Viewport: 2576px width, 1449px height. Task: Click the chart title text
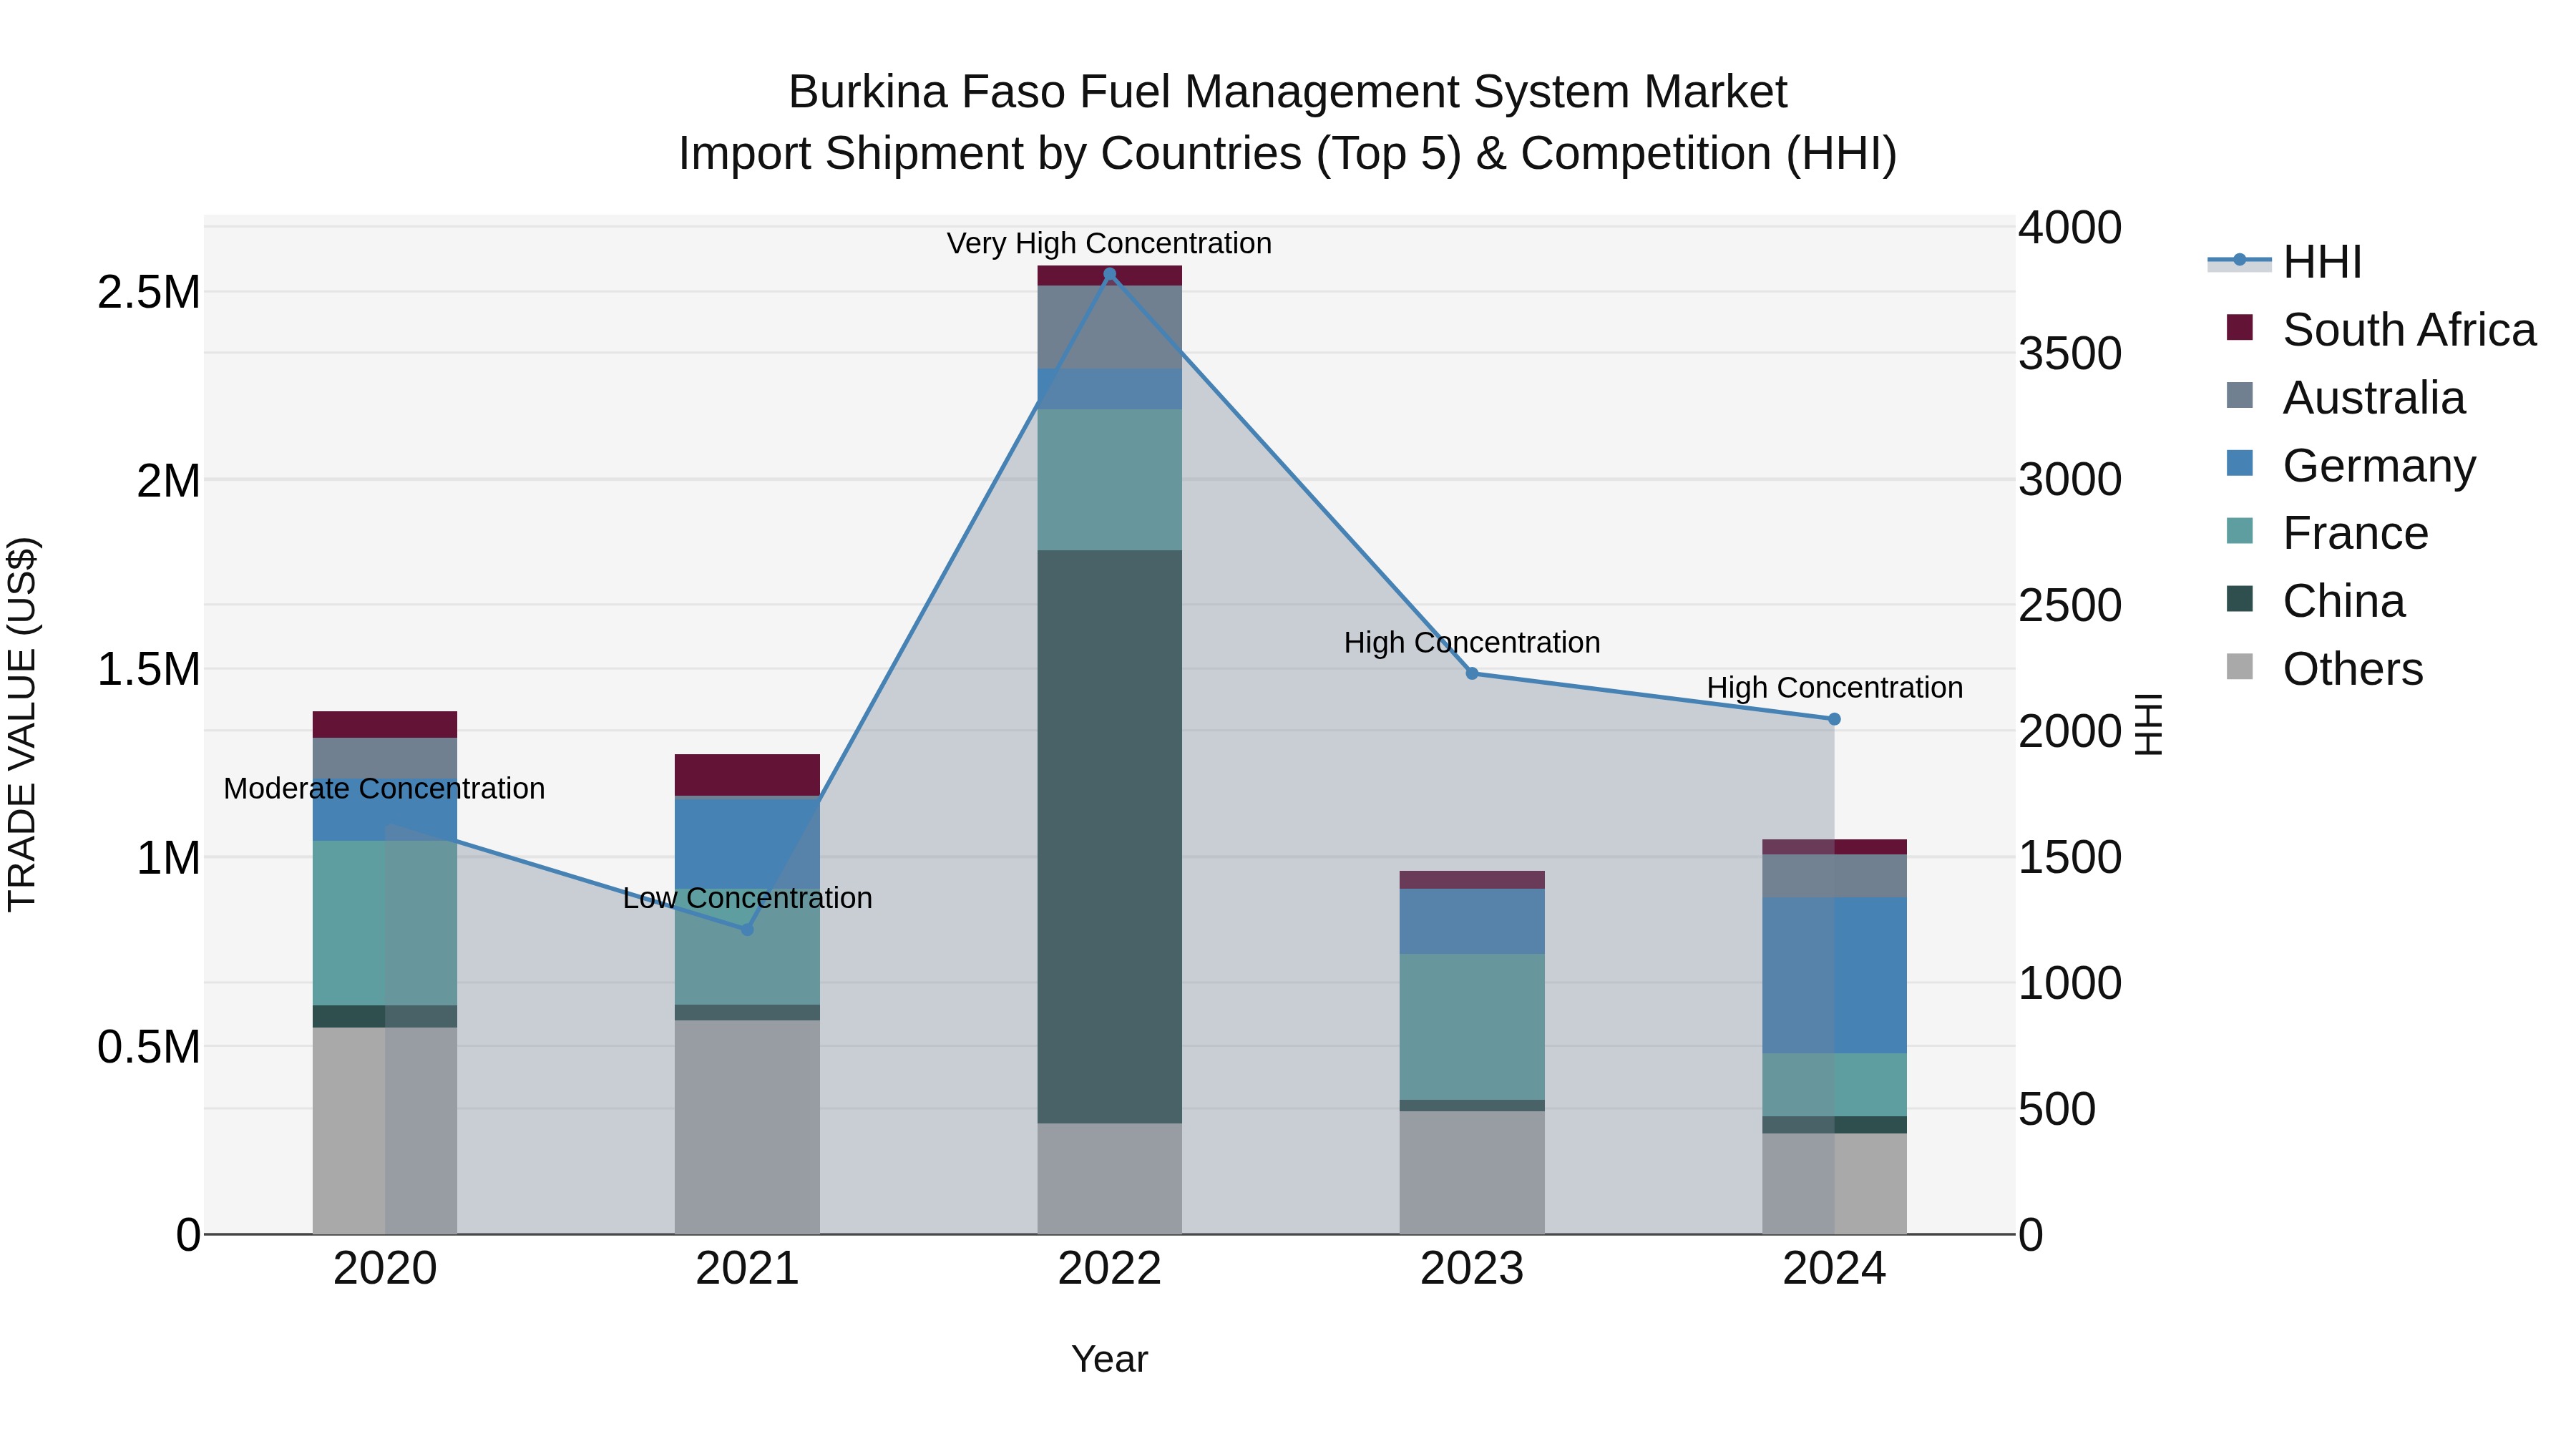tap(1287, 122)
